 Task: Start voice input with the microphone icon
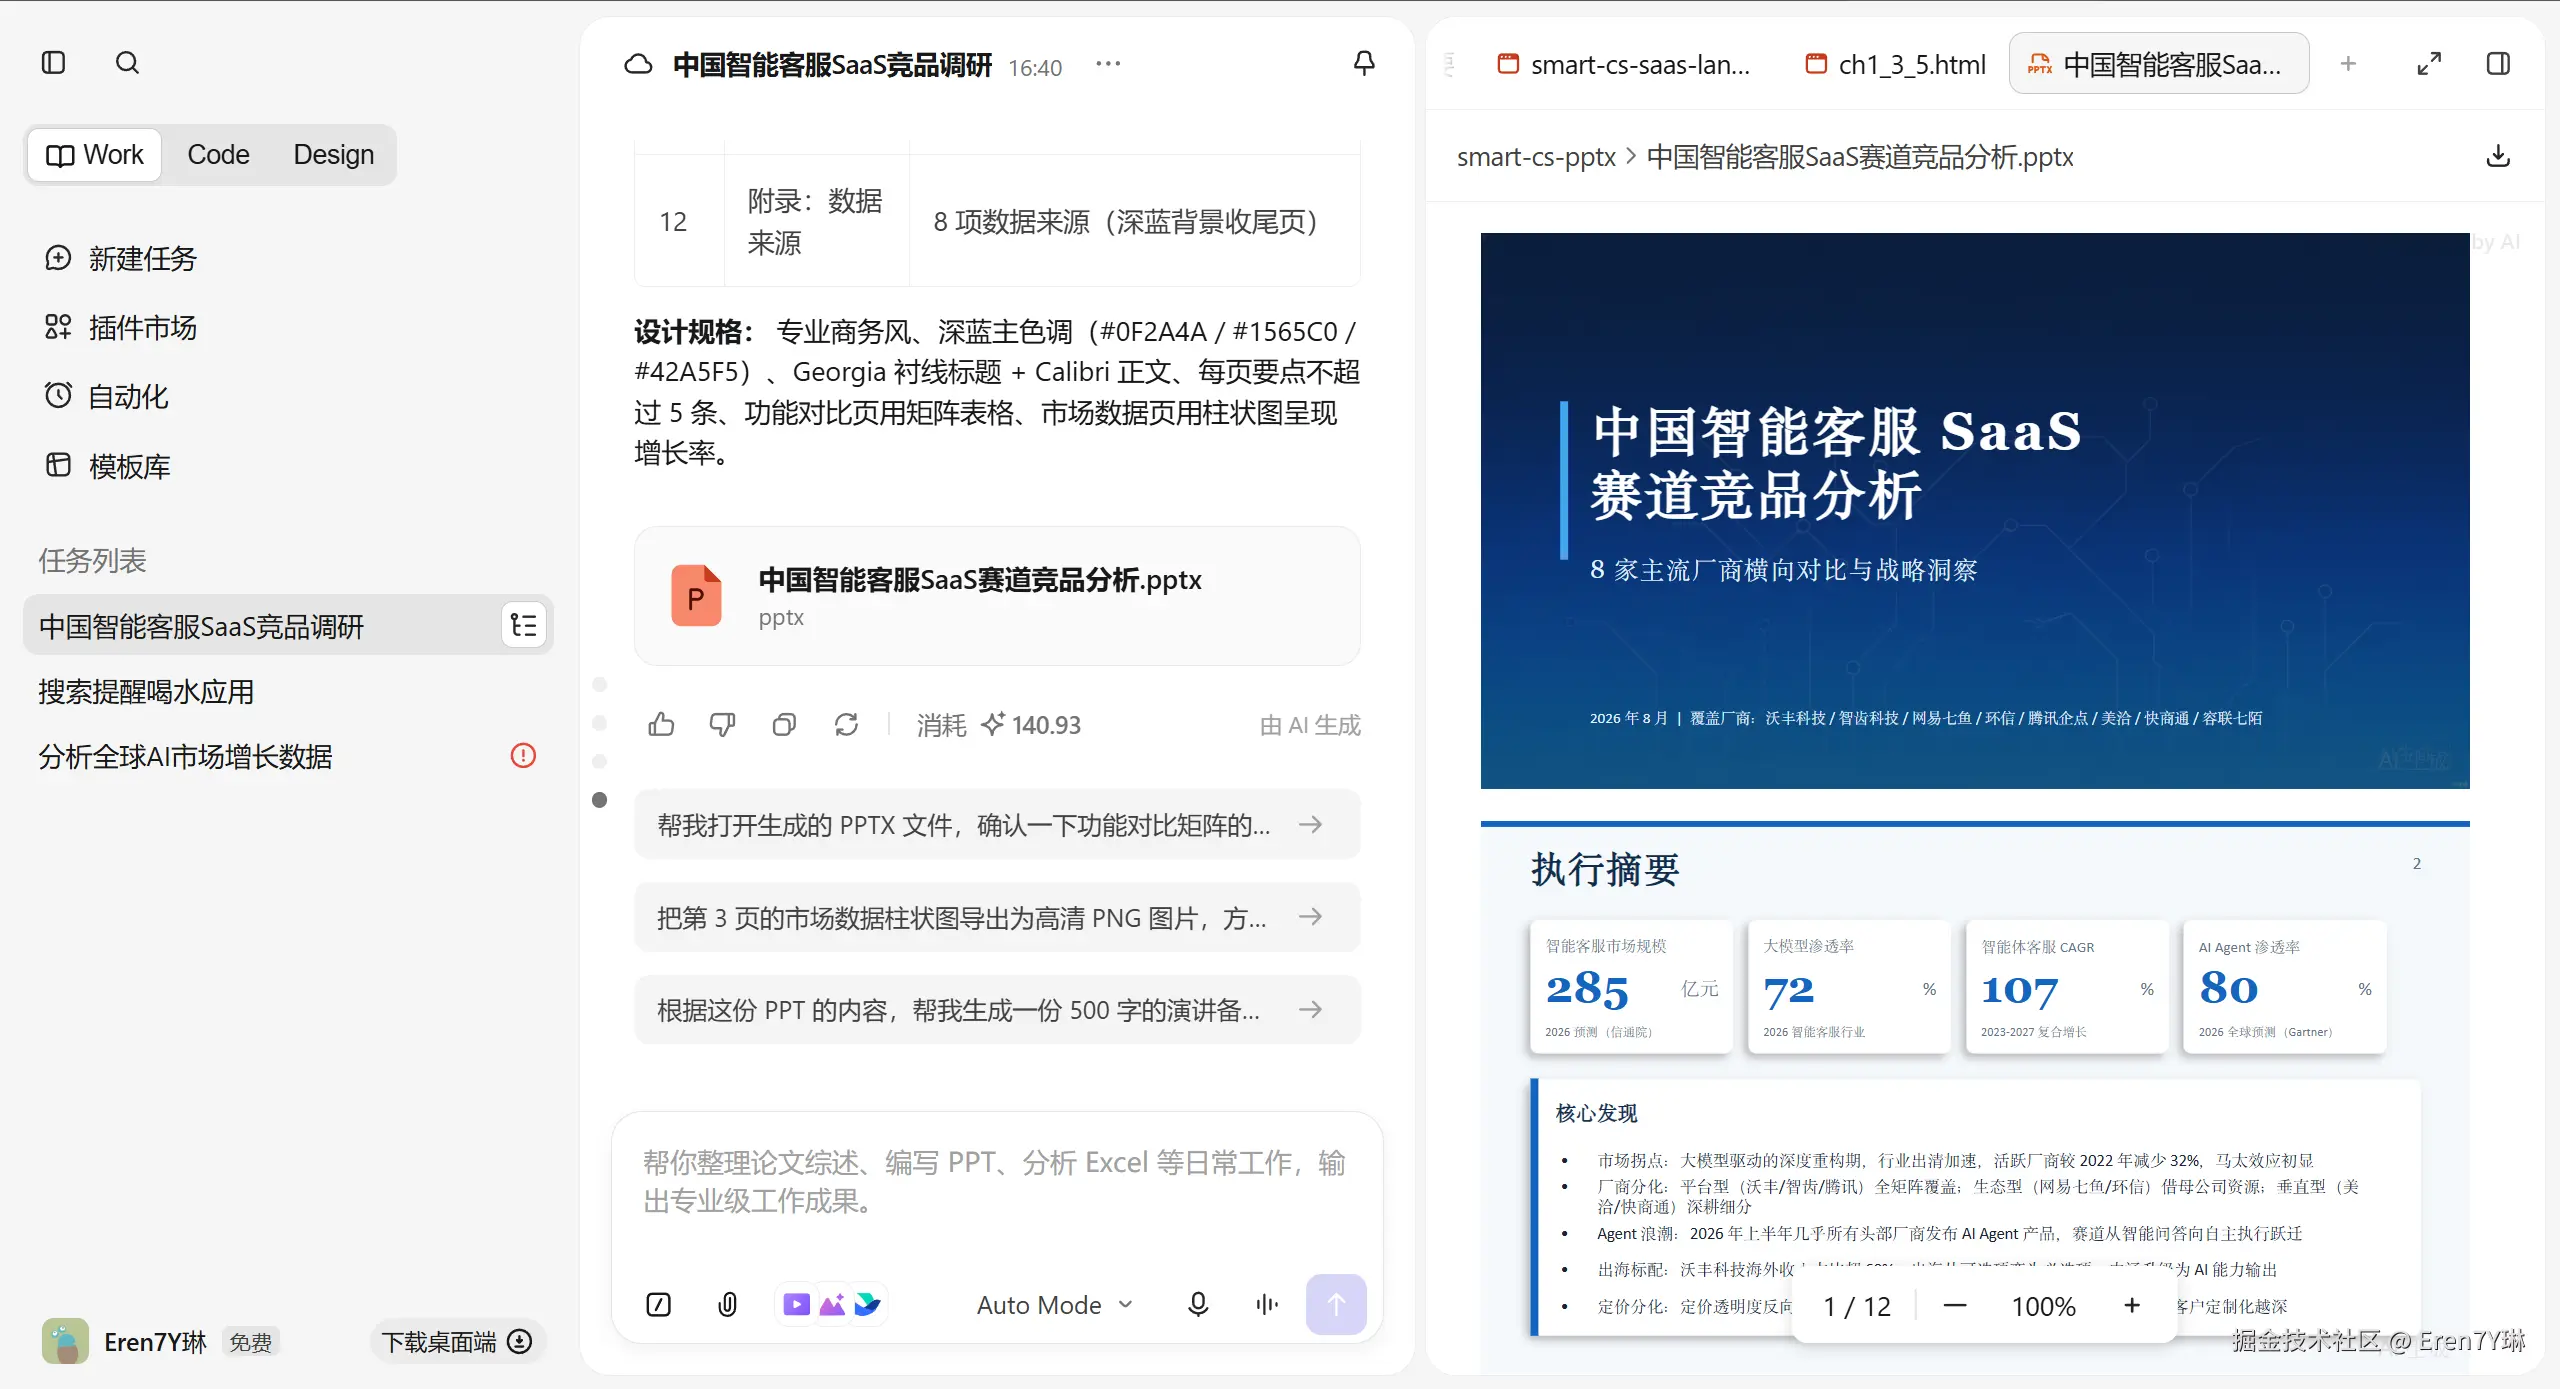tap(1198, 1304)
